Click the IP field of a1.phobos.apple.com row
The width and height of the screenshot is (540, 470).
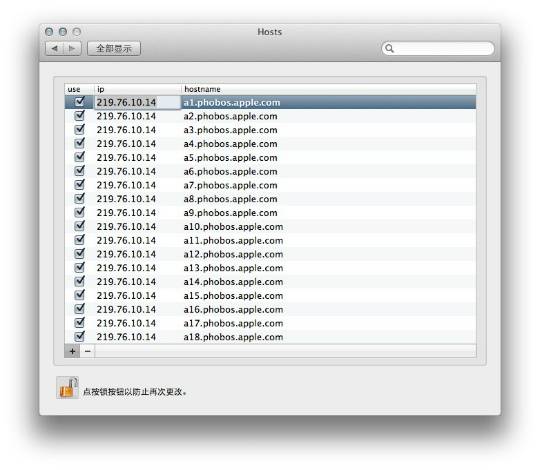(137, 102)
